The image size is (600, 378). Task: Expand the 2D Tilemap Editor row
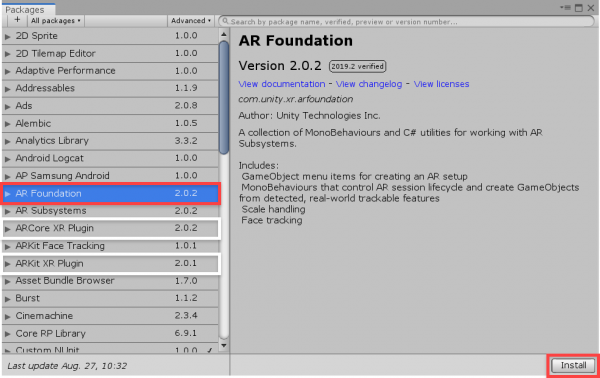7,54
